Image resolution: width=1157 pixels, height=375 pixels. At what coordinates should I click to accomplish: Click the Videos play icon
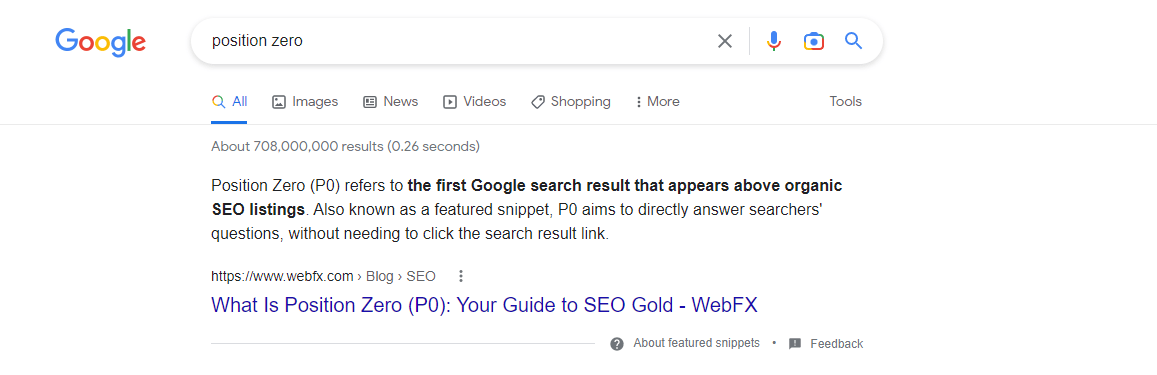(449, 102)
